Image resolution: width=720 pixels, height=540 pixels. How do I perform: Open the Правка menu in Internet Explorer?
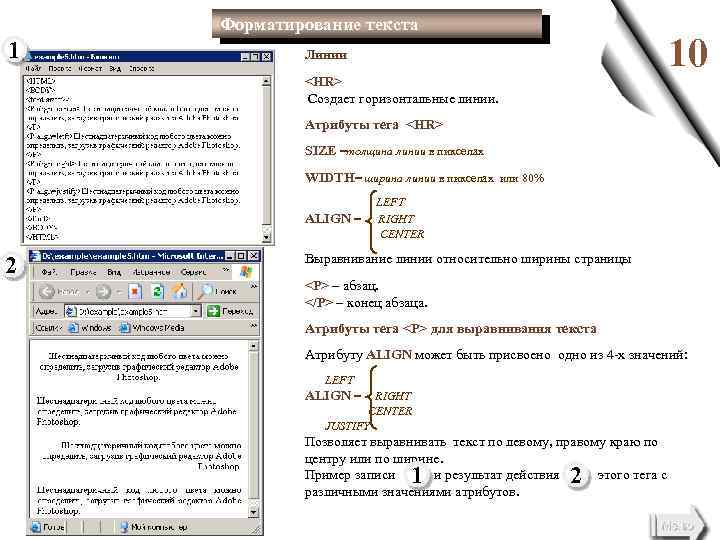click(x=83, y=272)
